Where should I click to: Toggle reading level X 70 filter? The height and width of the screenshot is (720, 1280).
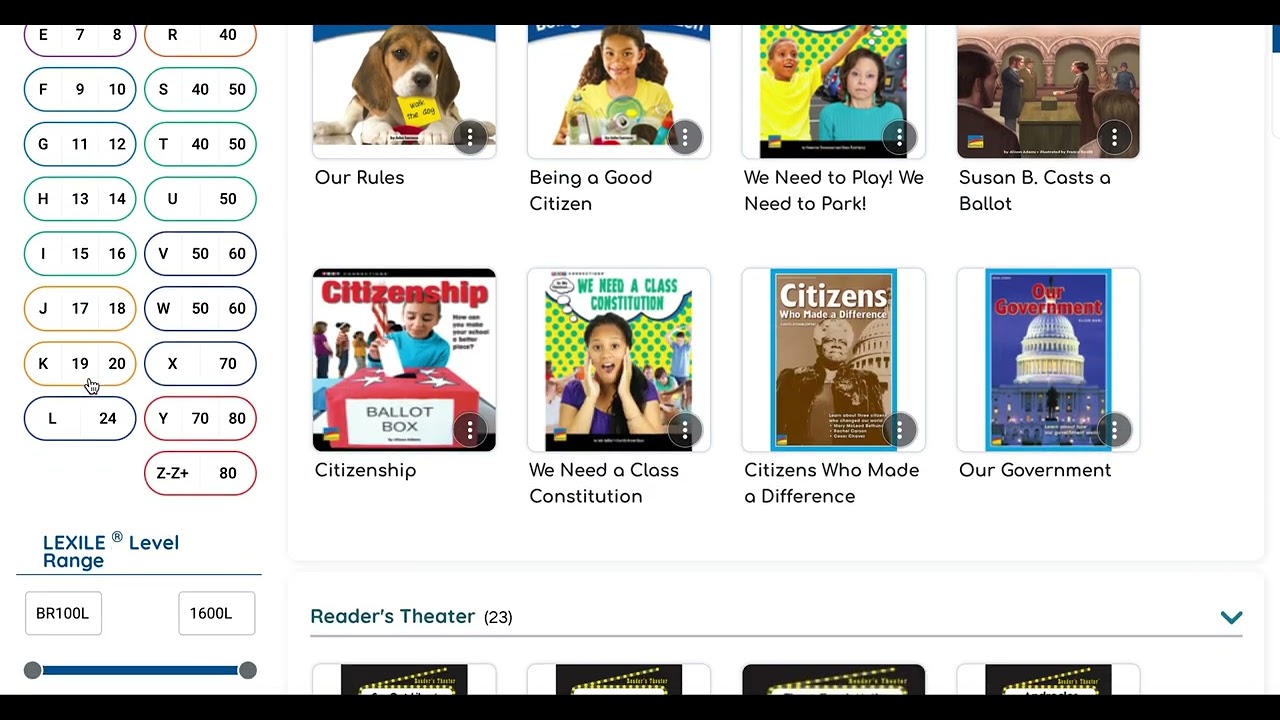[200, 364]
